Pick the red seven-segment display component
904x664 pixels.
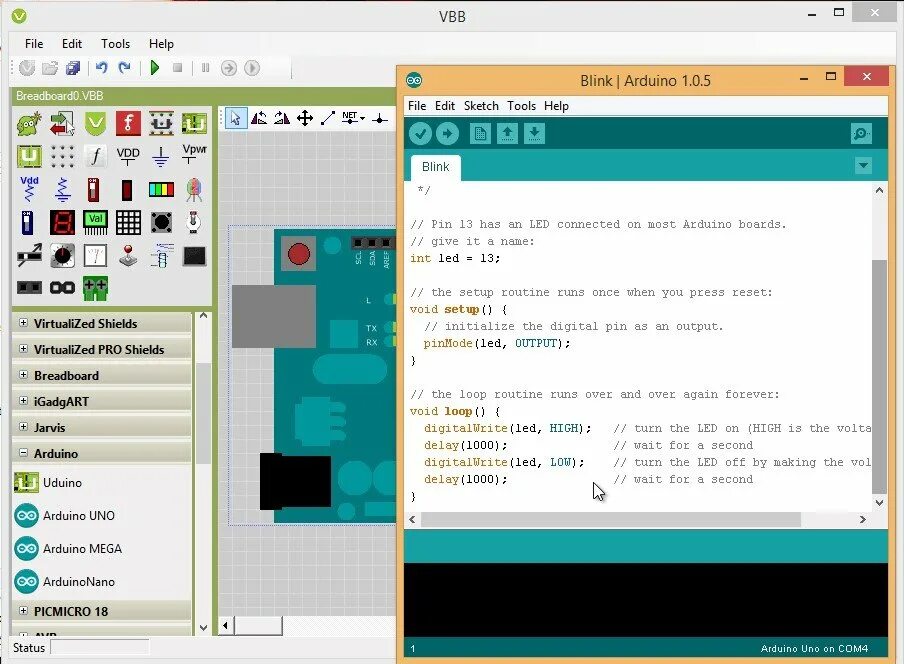click(x=62, y=222)
